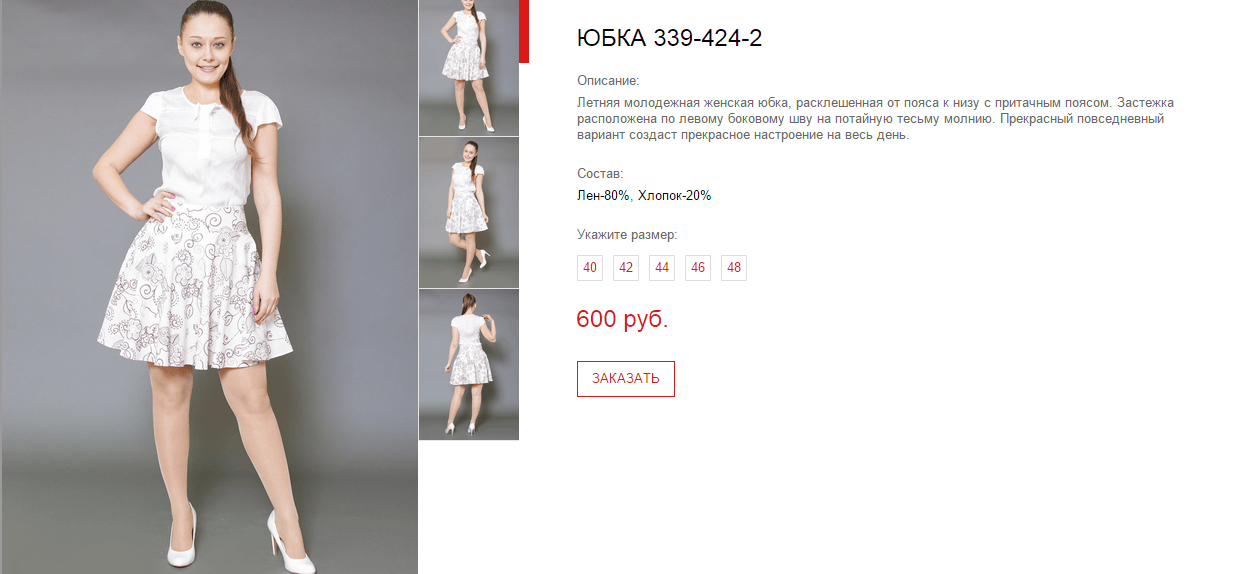Click the red vertical thumbnail indicator bar
This screenshot has height=574, width=1234.
pos(524,31)
